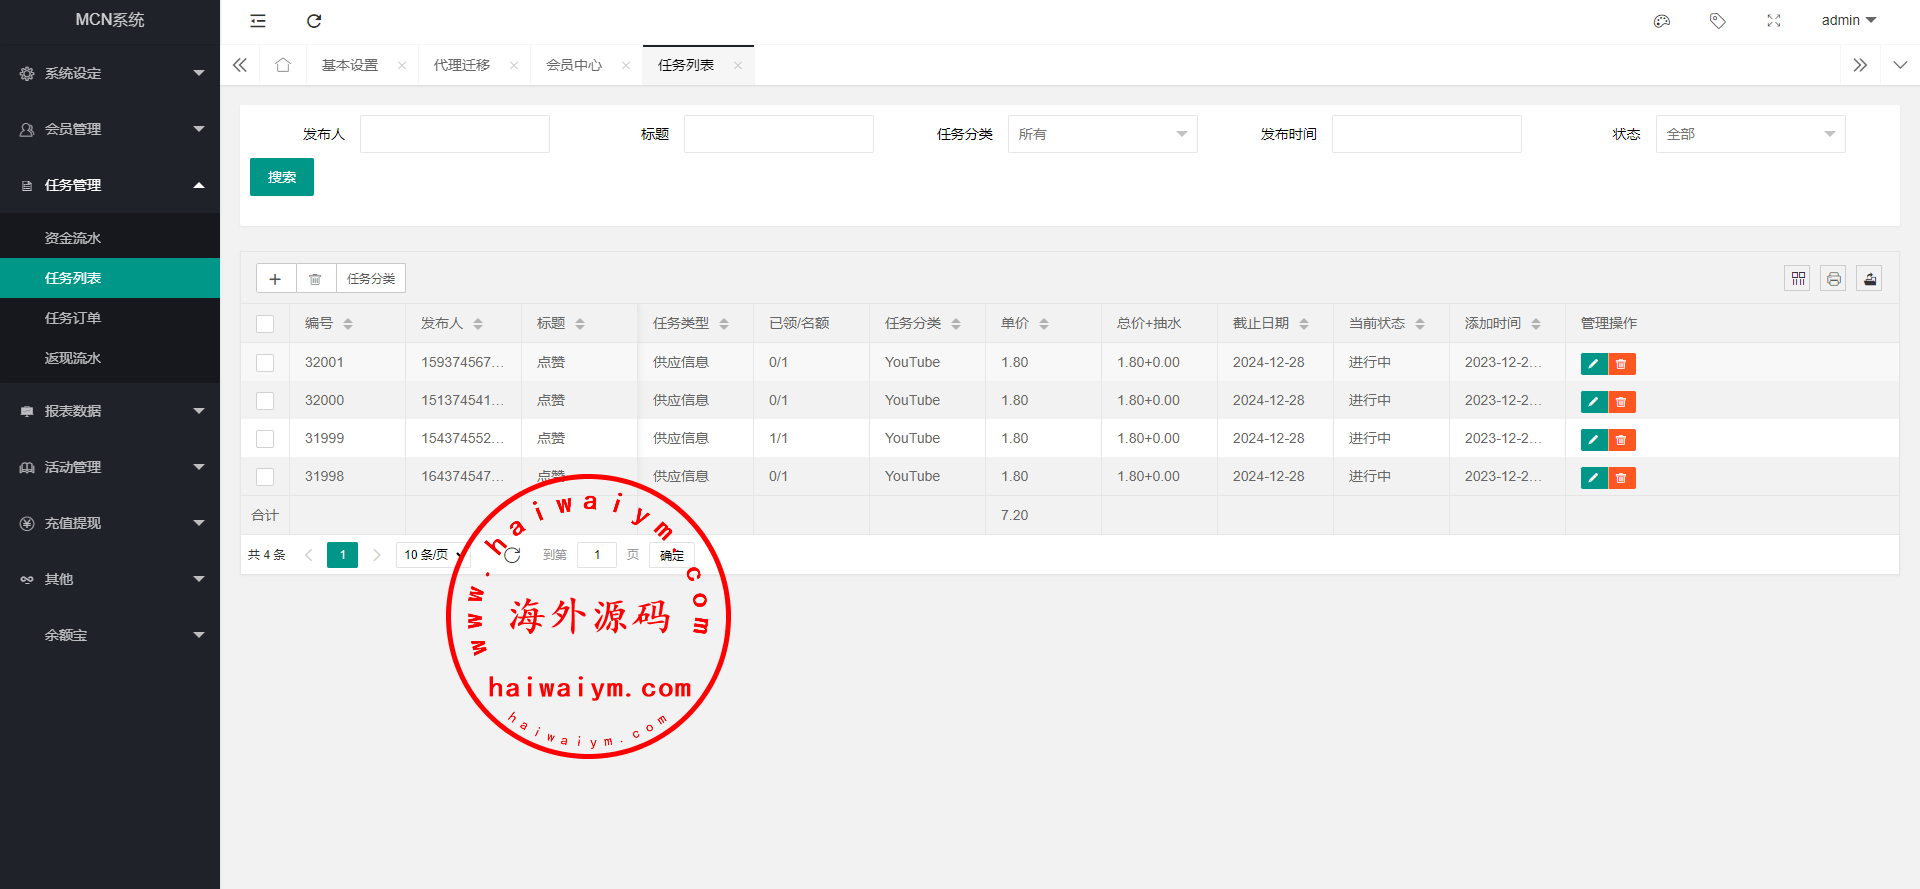This screenshot has width=1920, height=889.
Task: Open the 任务分类 filter dropdown
Action: pyautogui.click(x=1102, y=134)
